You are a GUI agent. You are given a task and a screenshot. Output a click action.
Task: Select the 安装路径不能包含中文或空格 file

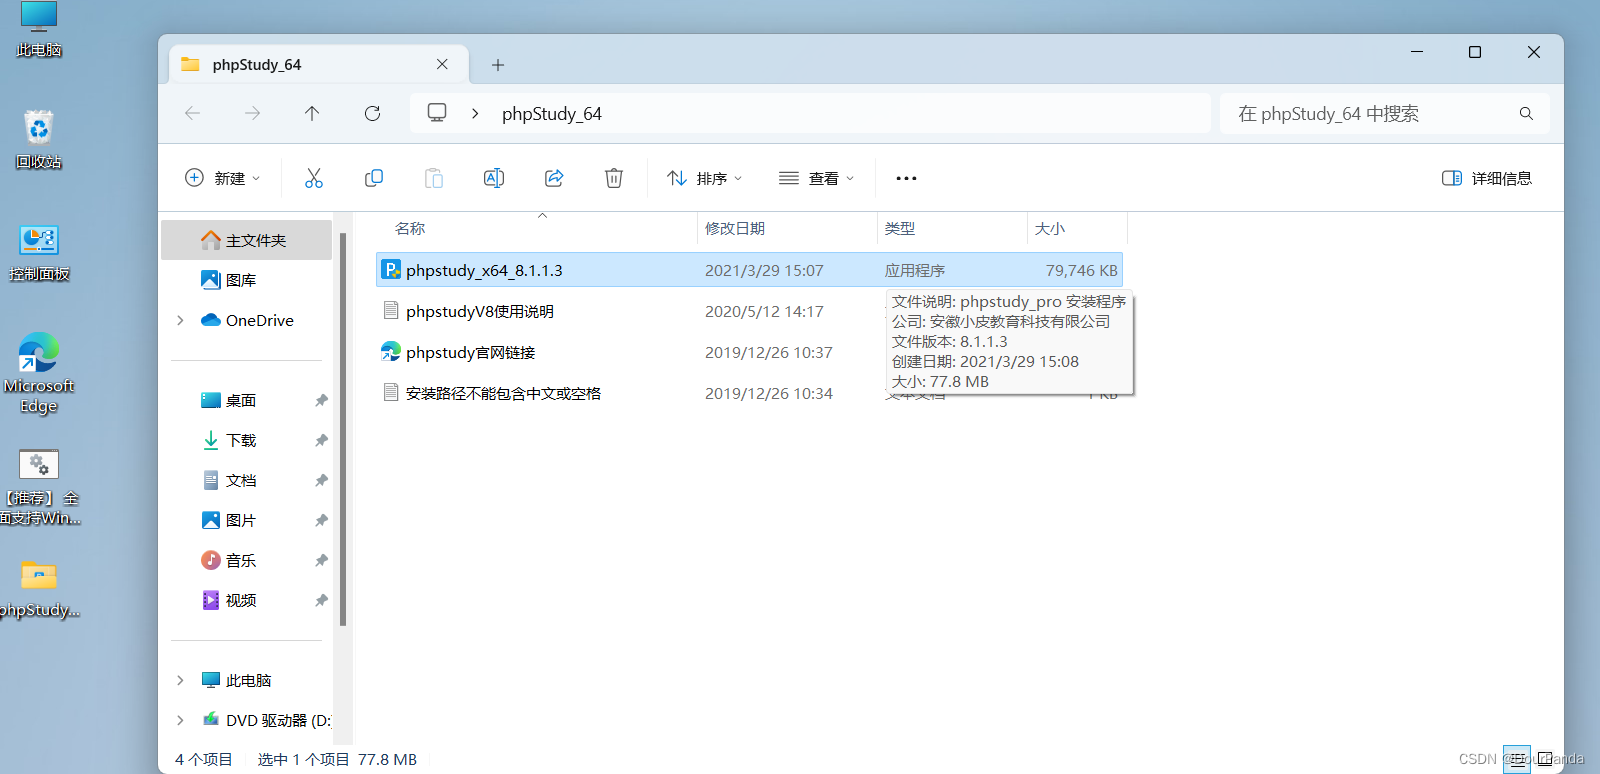point(503,393)
